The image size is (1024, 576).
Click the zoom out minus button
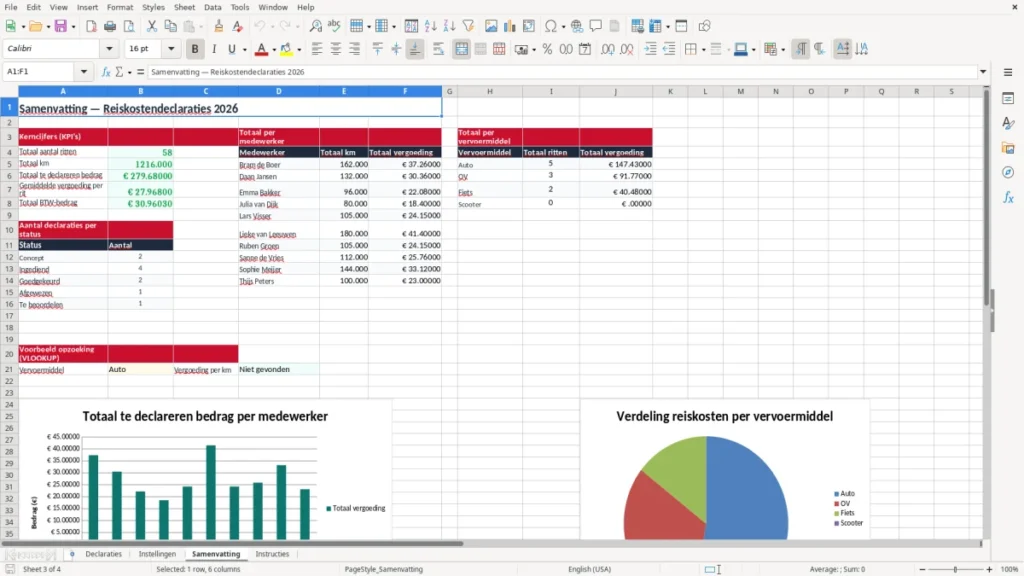[922, 569]
